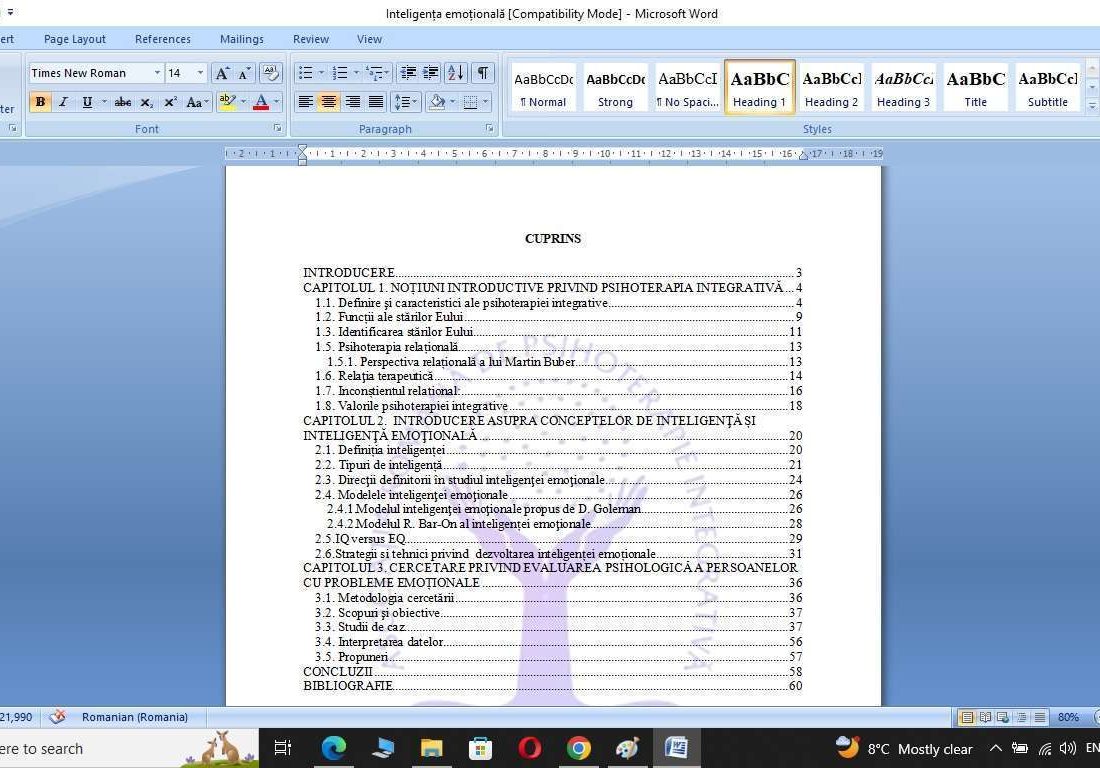Select the Title style
Image resolution: width=1100 pixels, height=768 pixels.
pyautogui.click(x=975, y=87)
